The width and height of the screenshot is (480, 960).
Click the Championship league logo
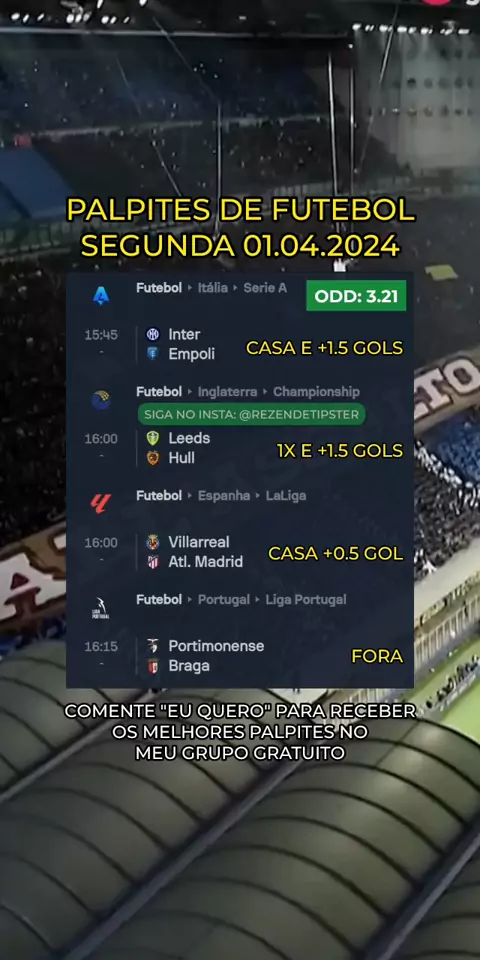(101, 400)
